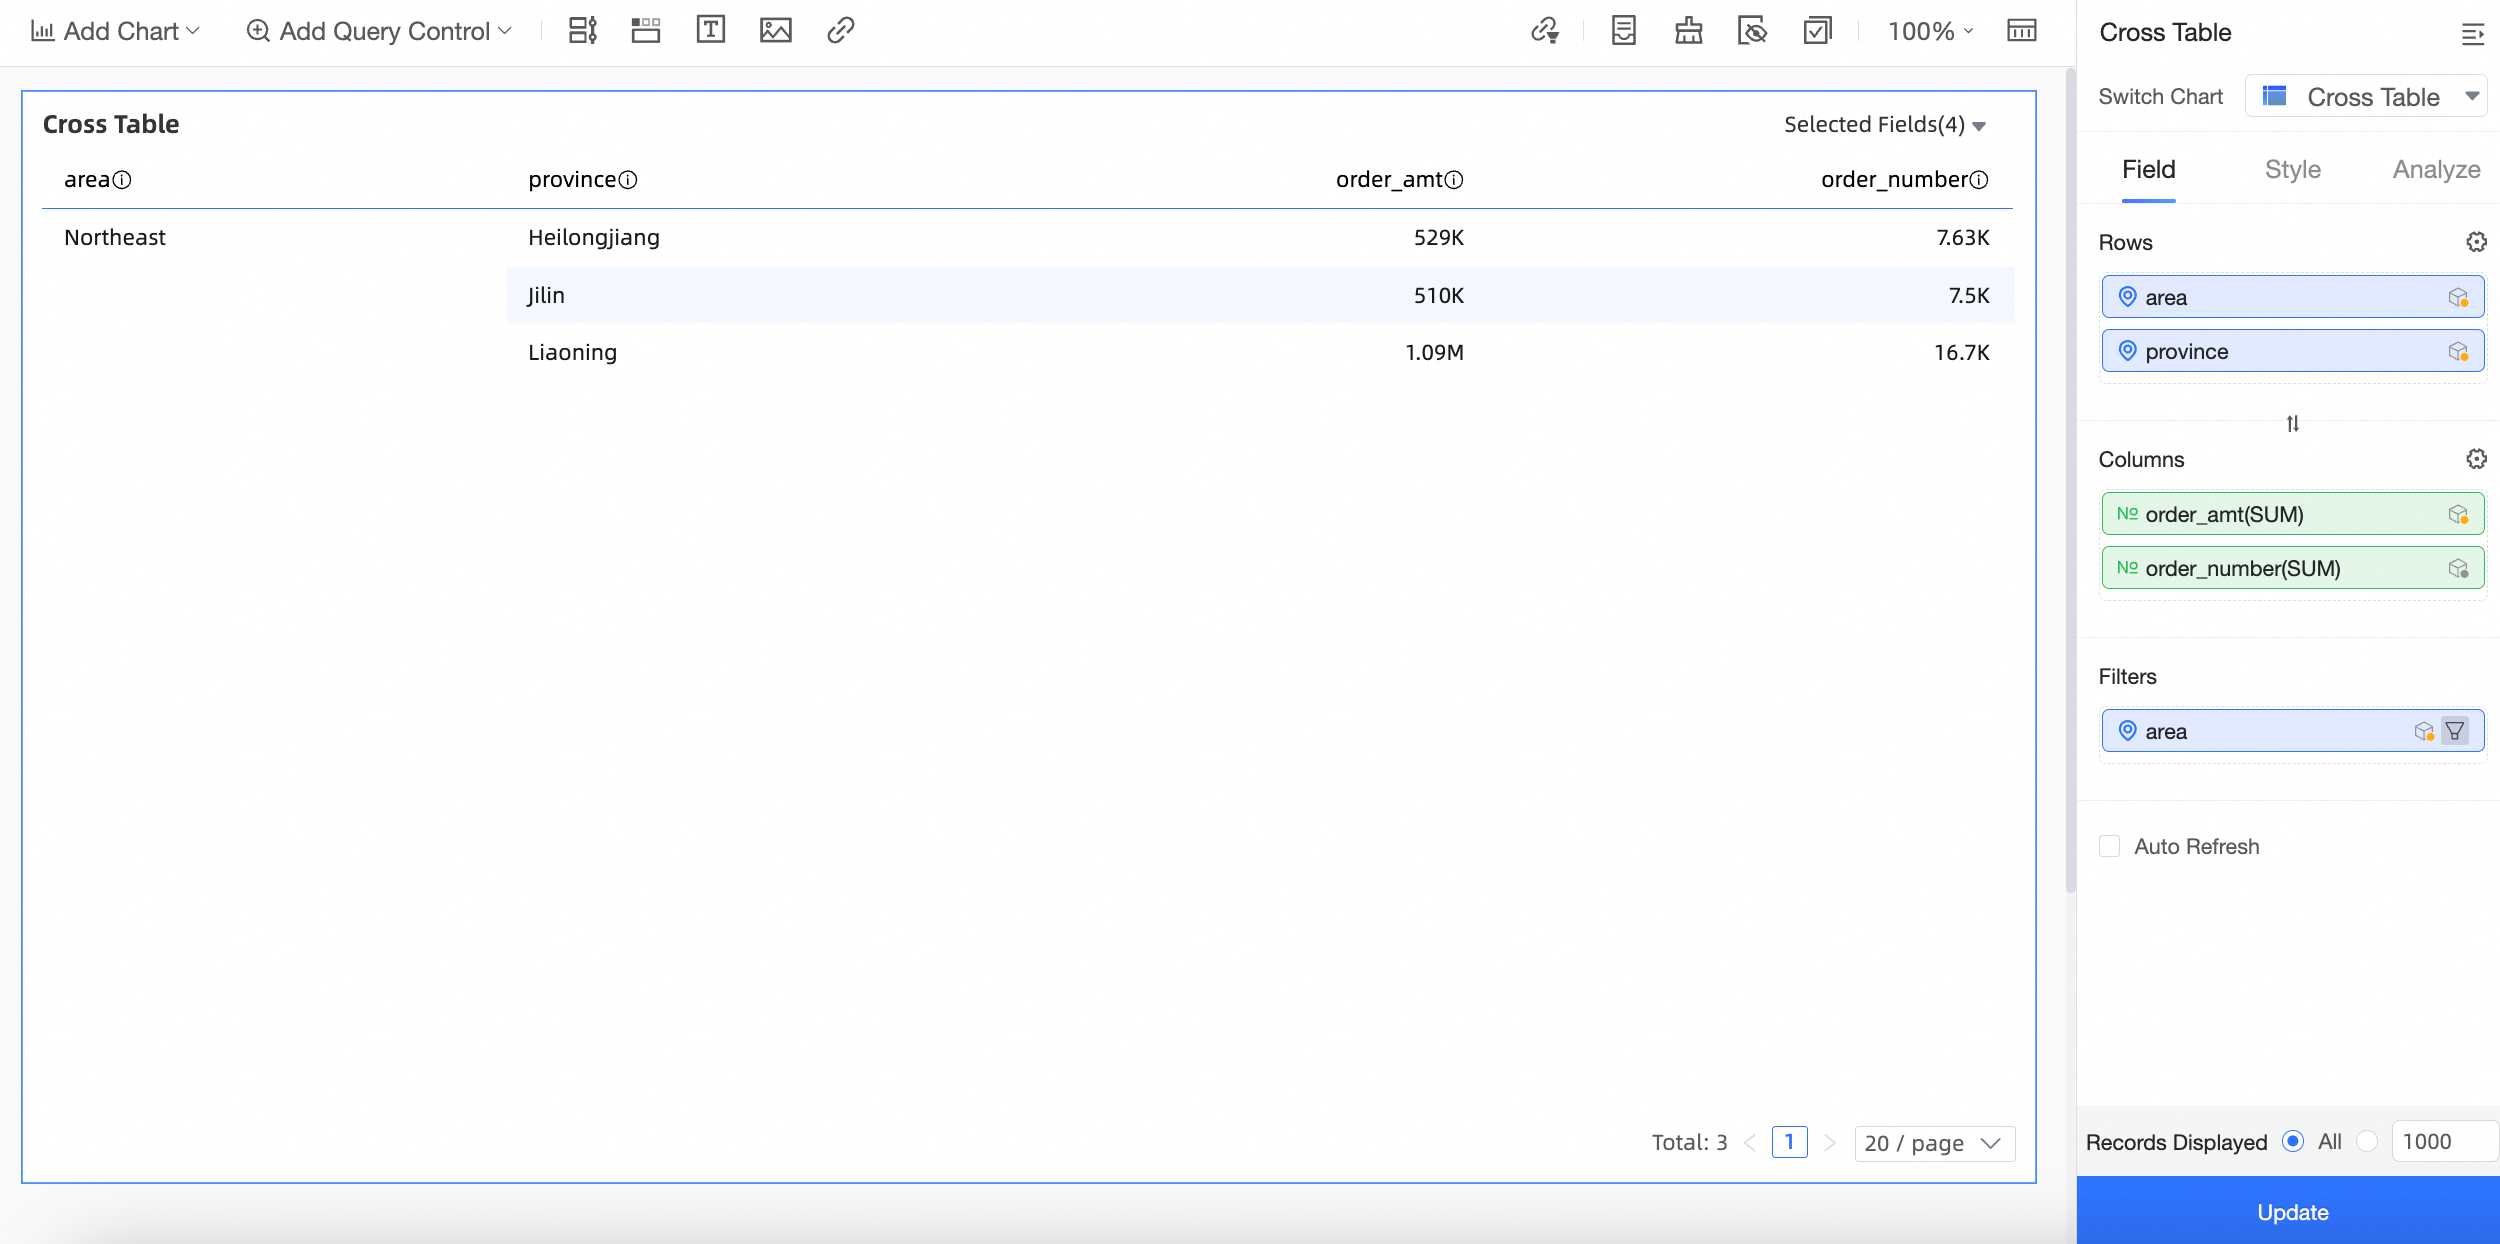This screenshot has width=2500, height=1244.
Task: Swap the Rows and Columns fields
Action: pyautogui.click(x=2293, y=423)
